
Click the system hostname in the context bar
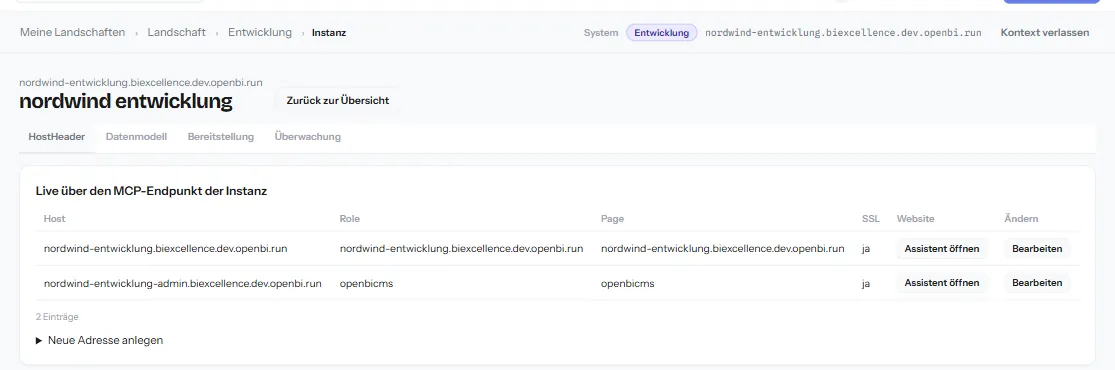coord(843,33)
